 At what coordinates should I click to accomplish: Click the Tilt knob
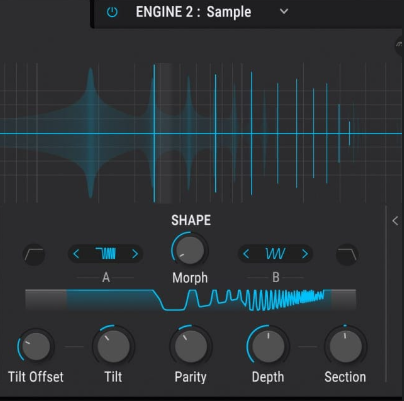point(113,346)
